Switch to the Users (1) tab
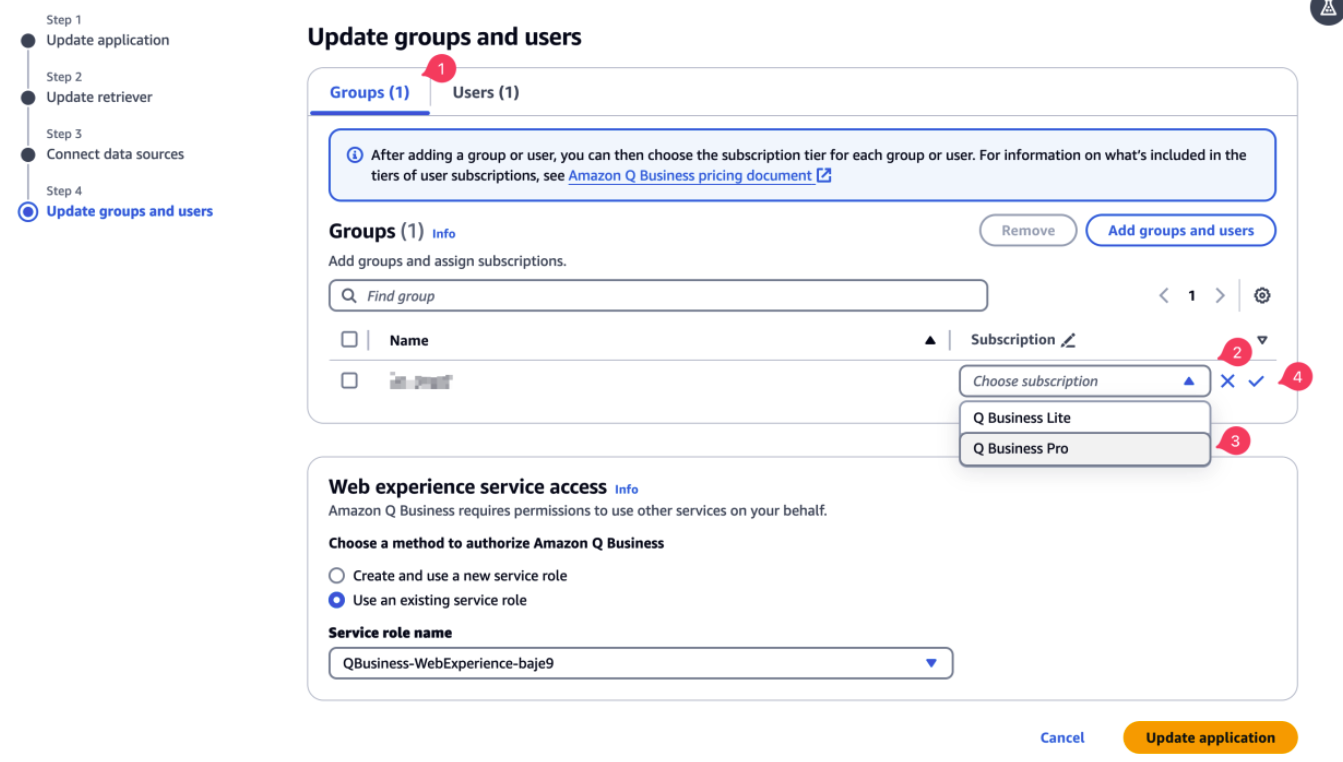This screenshot has height=762, width=1343. click(x=486, y=92)
